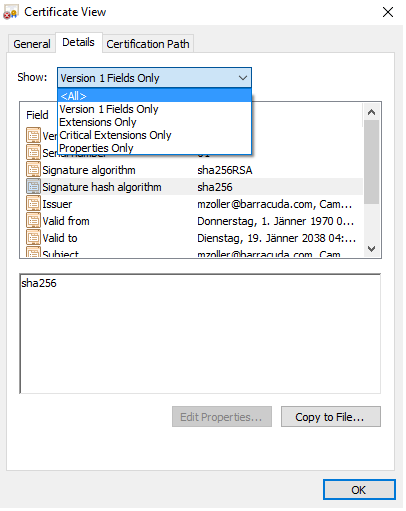Image resolution: width=406 pixels, height=511 pixels.
Task: Click the Field column header
Action: [x=37, y=115]
